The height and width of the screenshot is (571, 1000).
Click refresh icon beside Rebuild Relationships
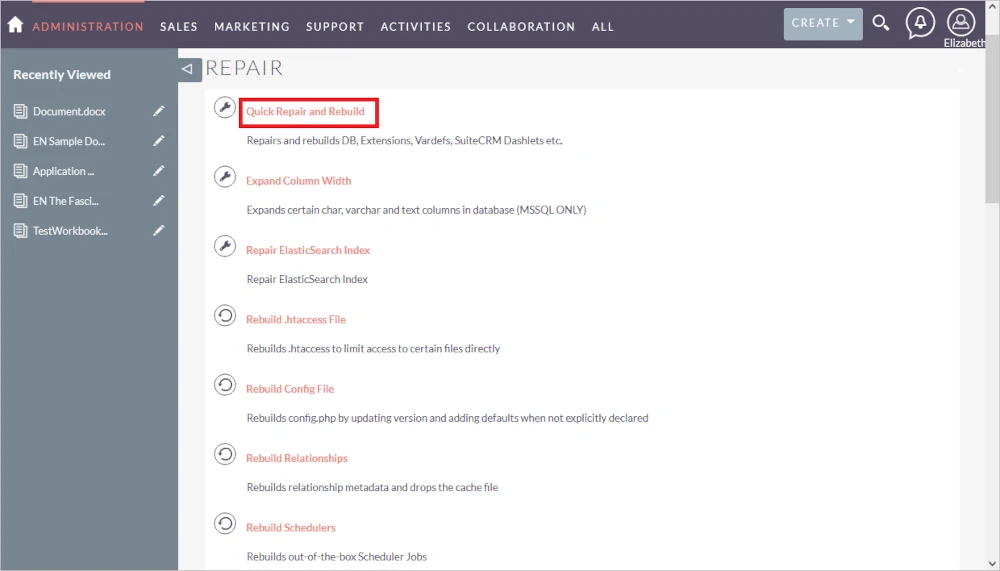[x=224, y=454]
